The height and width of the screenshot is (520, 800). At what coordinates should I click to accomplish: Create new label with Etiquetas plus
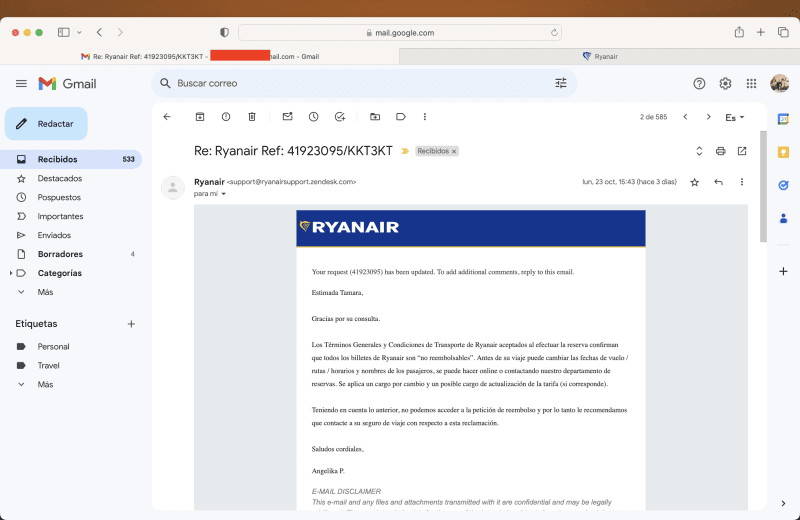coord(131,324)
